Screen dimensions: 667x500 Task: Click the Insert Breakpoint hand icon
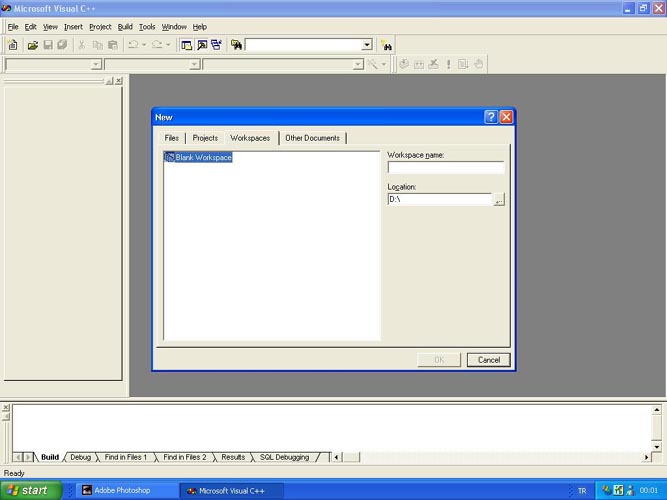(x=478, y=64)
